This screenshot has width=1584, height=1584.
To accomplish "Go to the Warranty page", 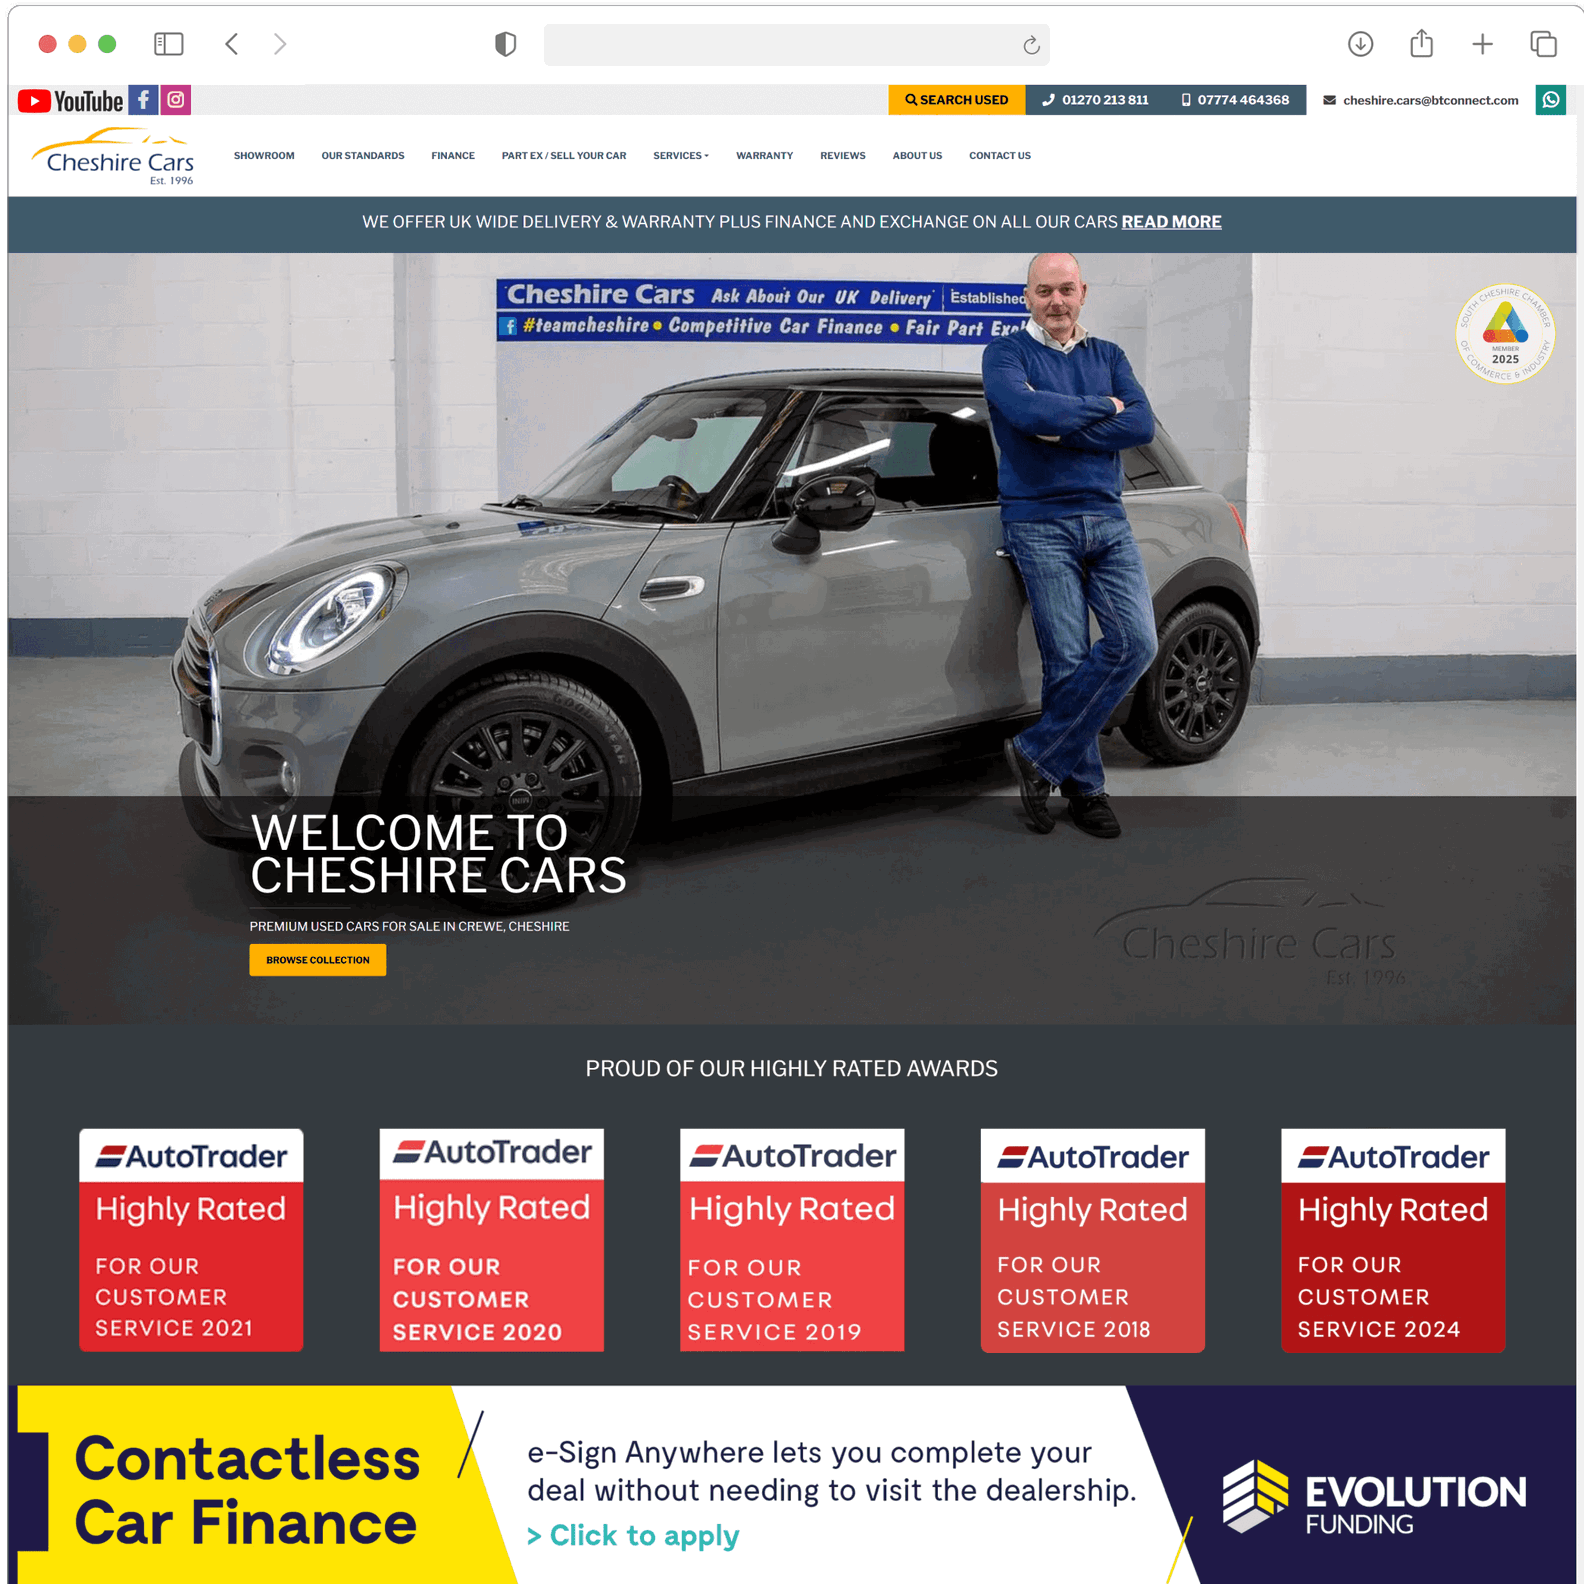I will pos(764,156).
